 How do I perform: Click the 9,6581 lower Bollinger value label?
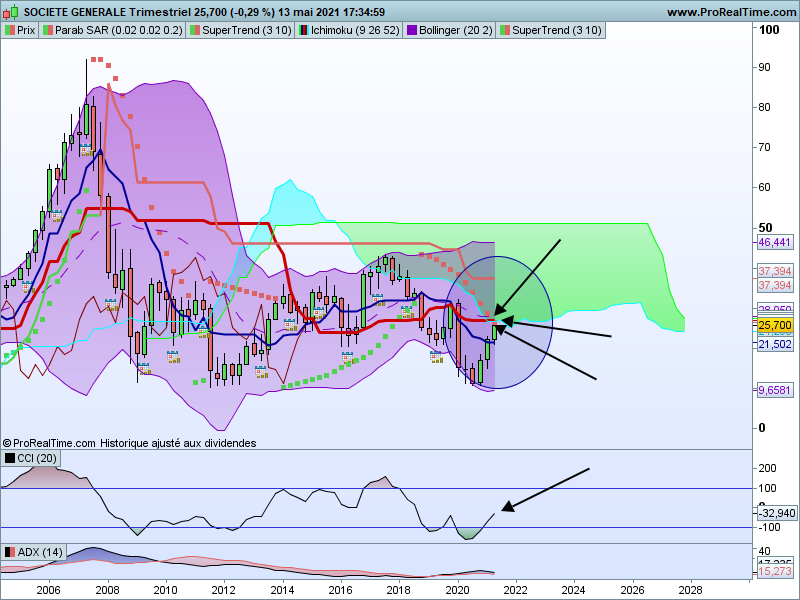coord(774,390)
